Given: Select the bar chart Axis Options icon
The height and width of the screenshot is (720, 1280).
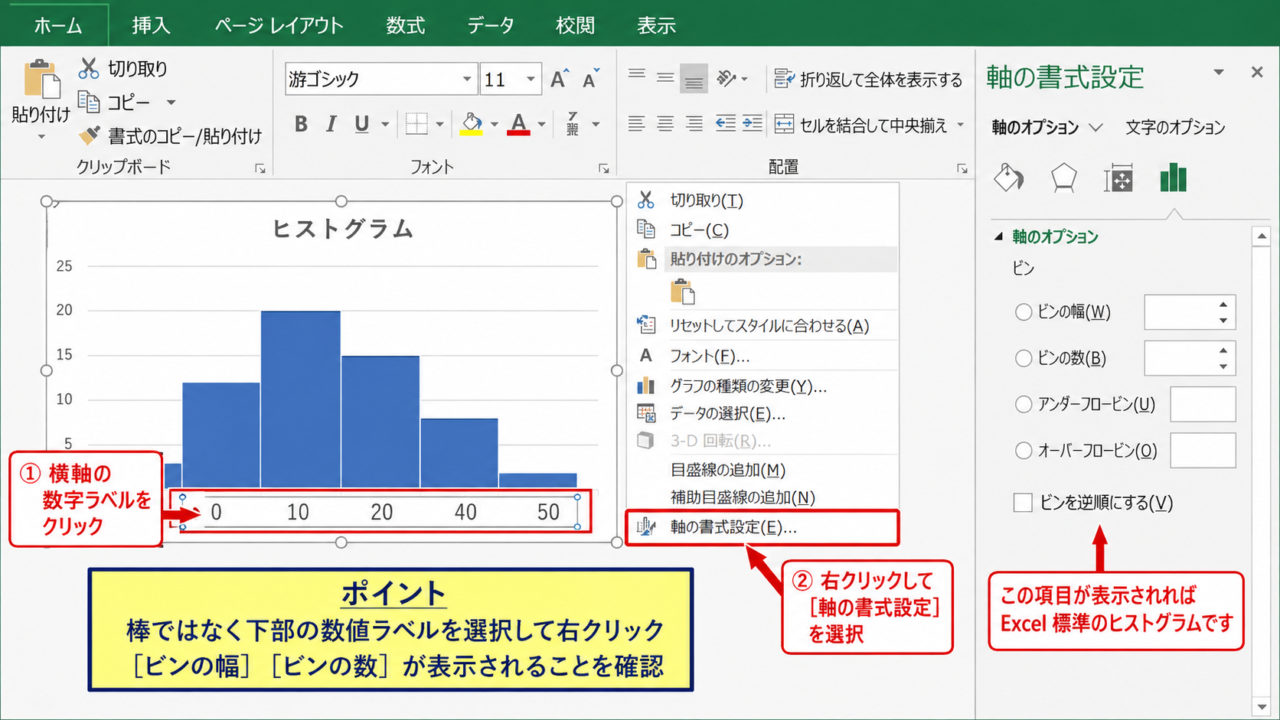Looking at the screenshot, I should pos(1172,178).
